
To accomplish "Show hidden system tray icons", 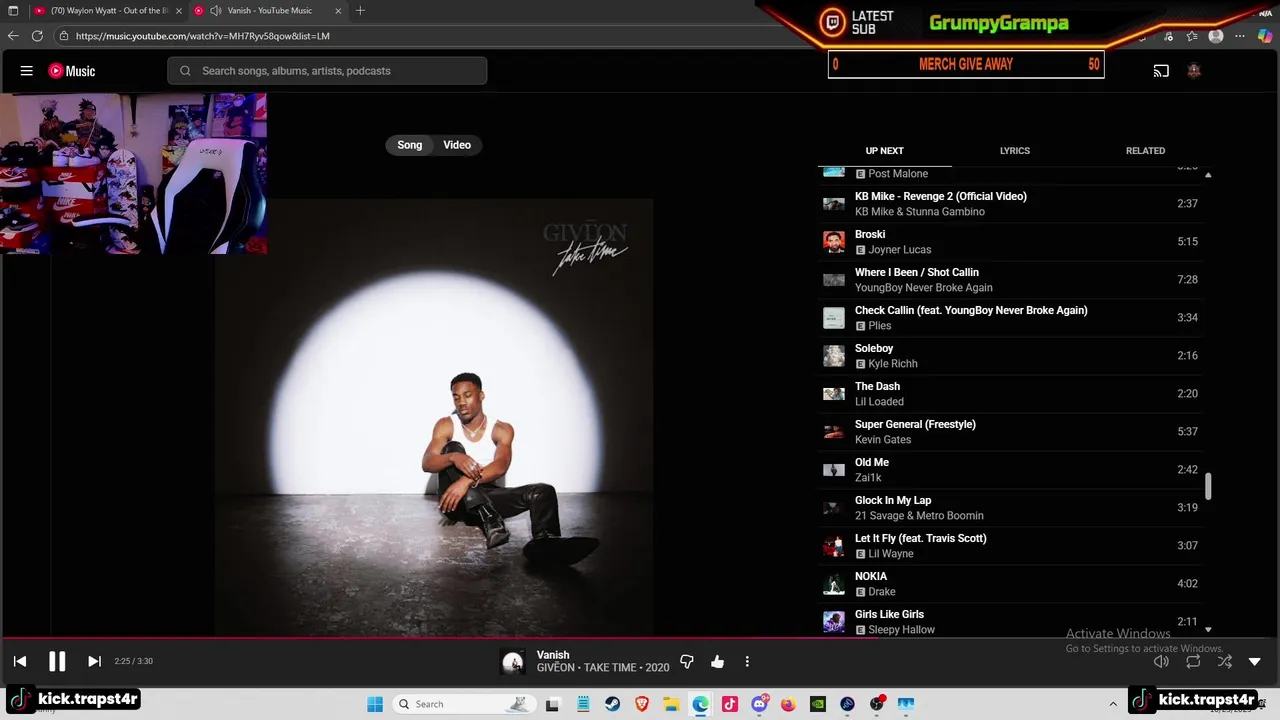I will pyautogui.click(x=1113, y=704).
